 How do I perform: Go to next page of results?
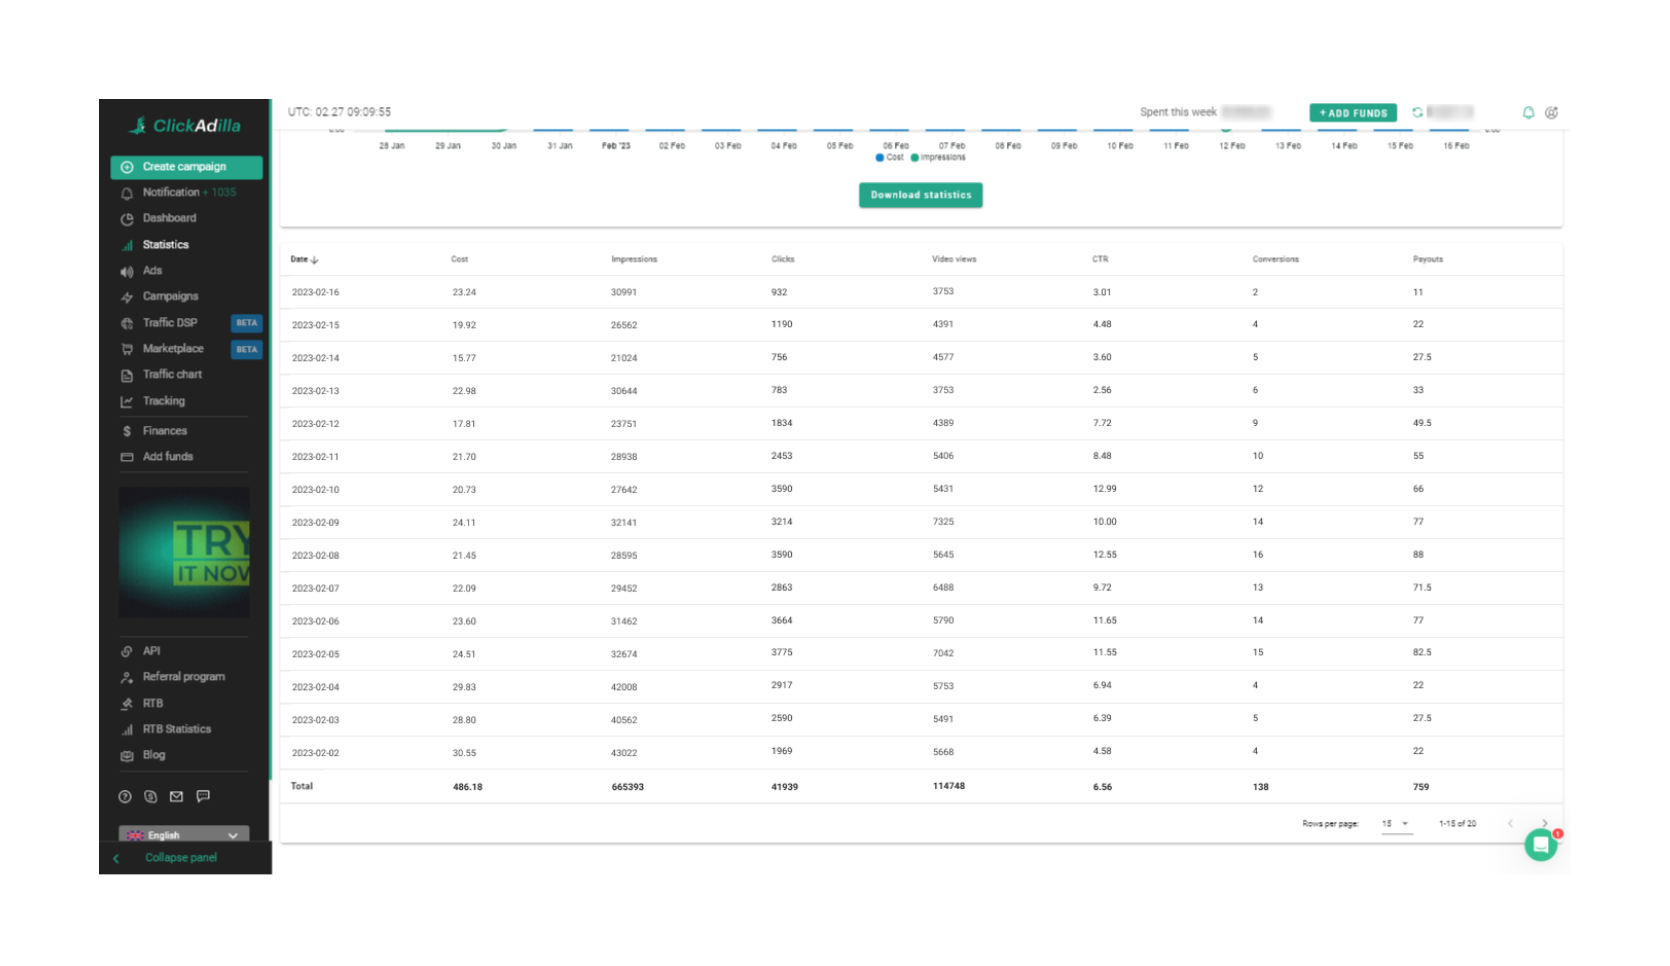(x=1544, y=823)
